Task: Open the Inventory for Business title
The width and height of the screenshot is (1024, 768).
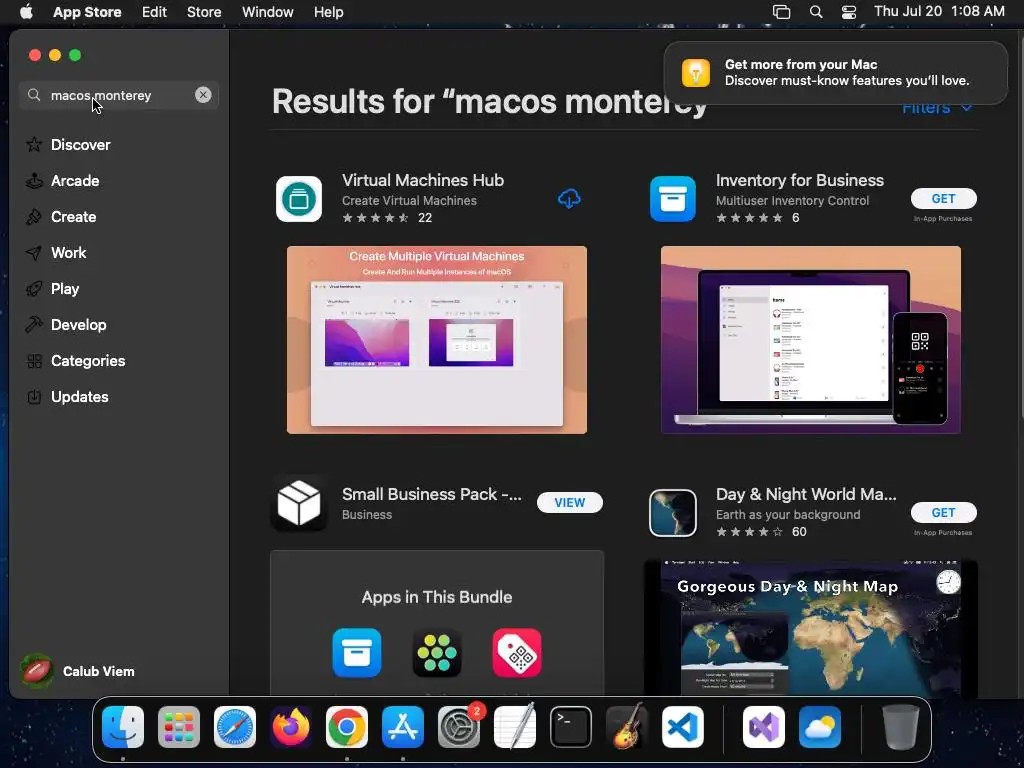Action: [x=799, y=180]
